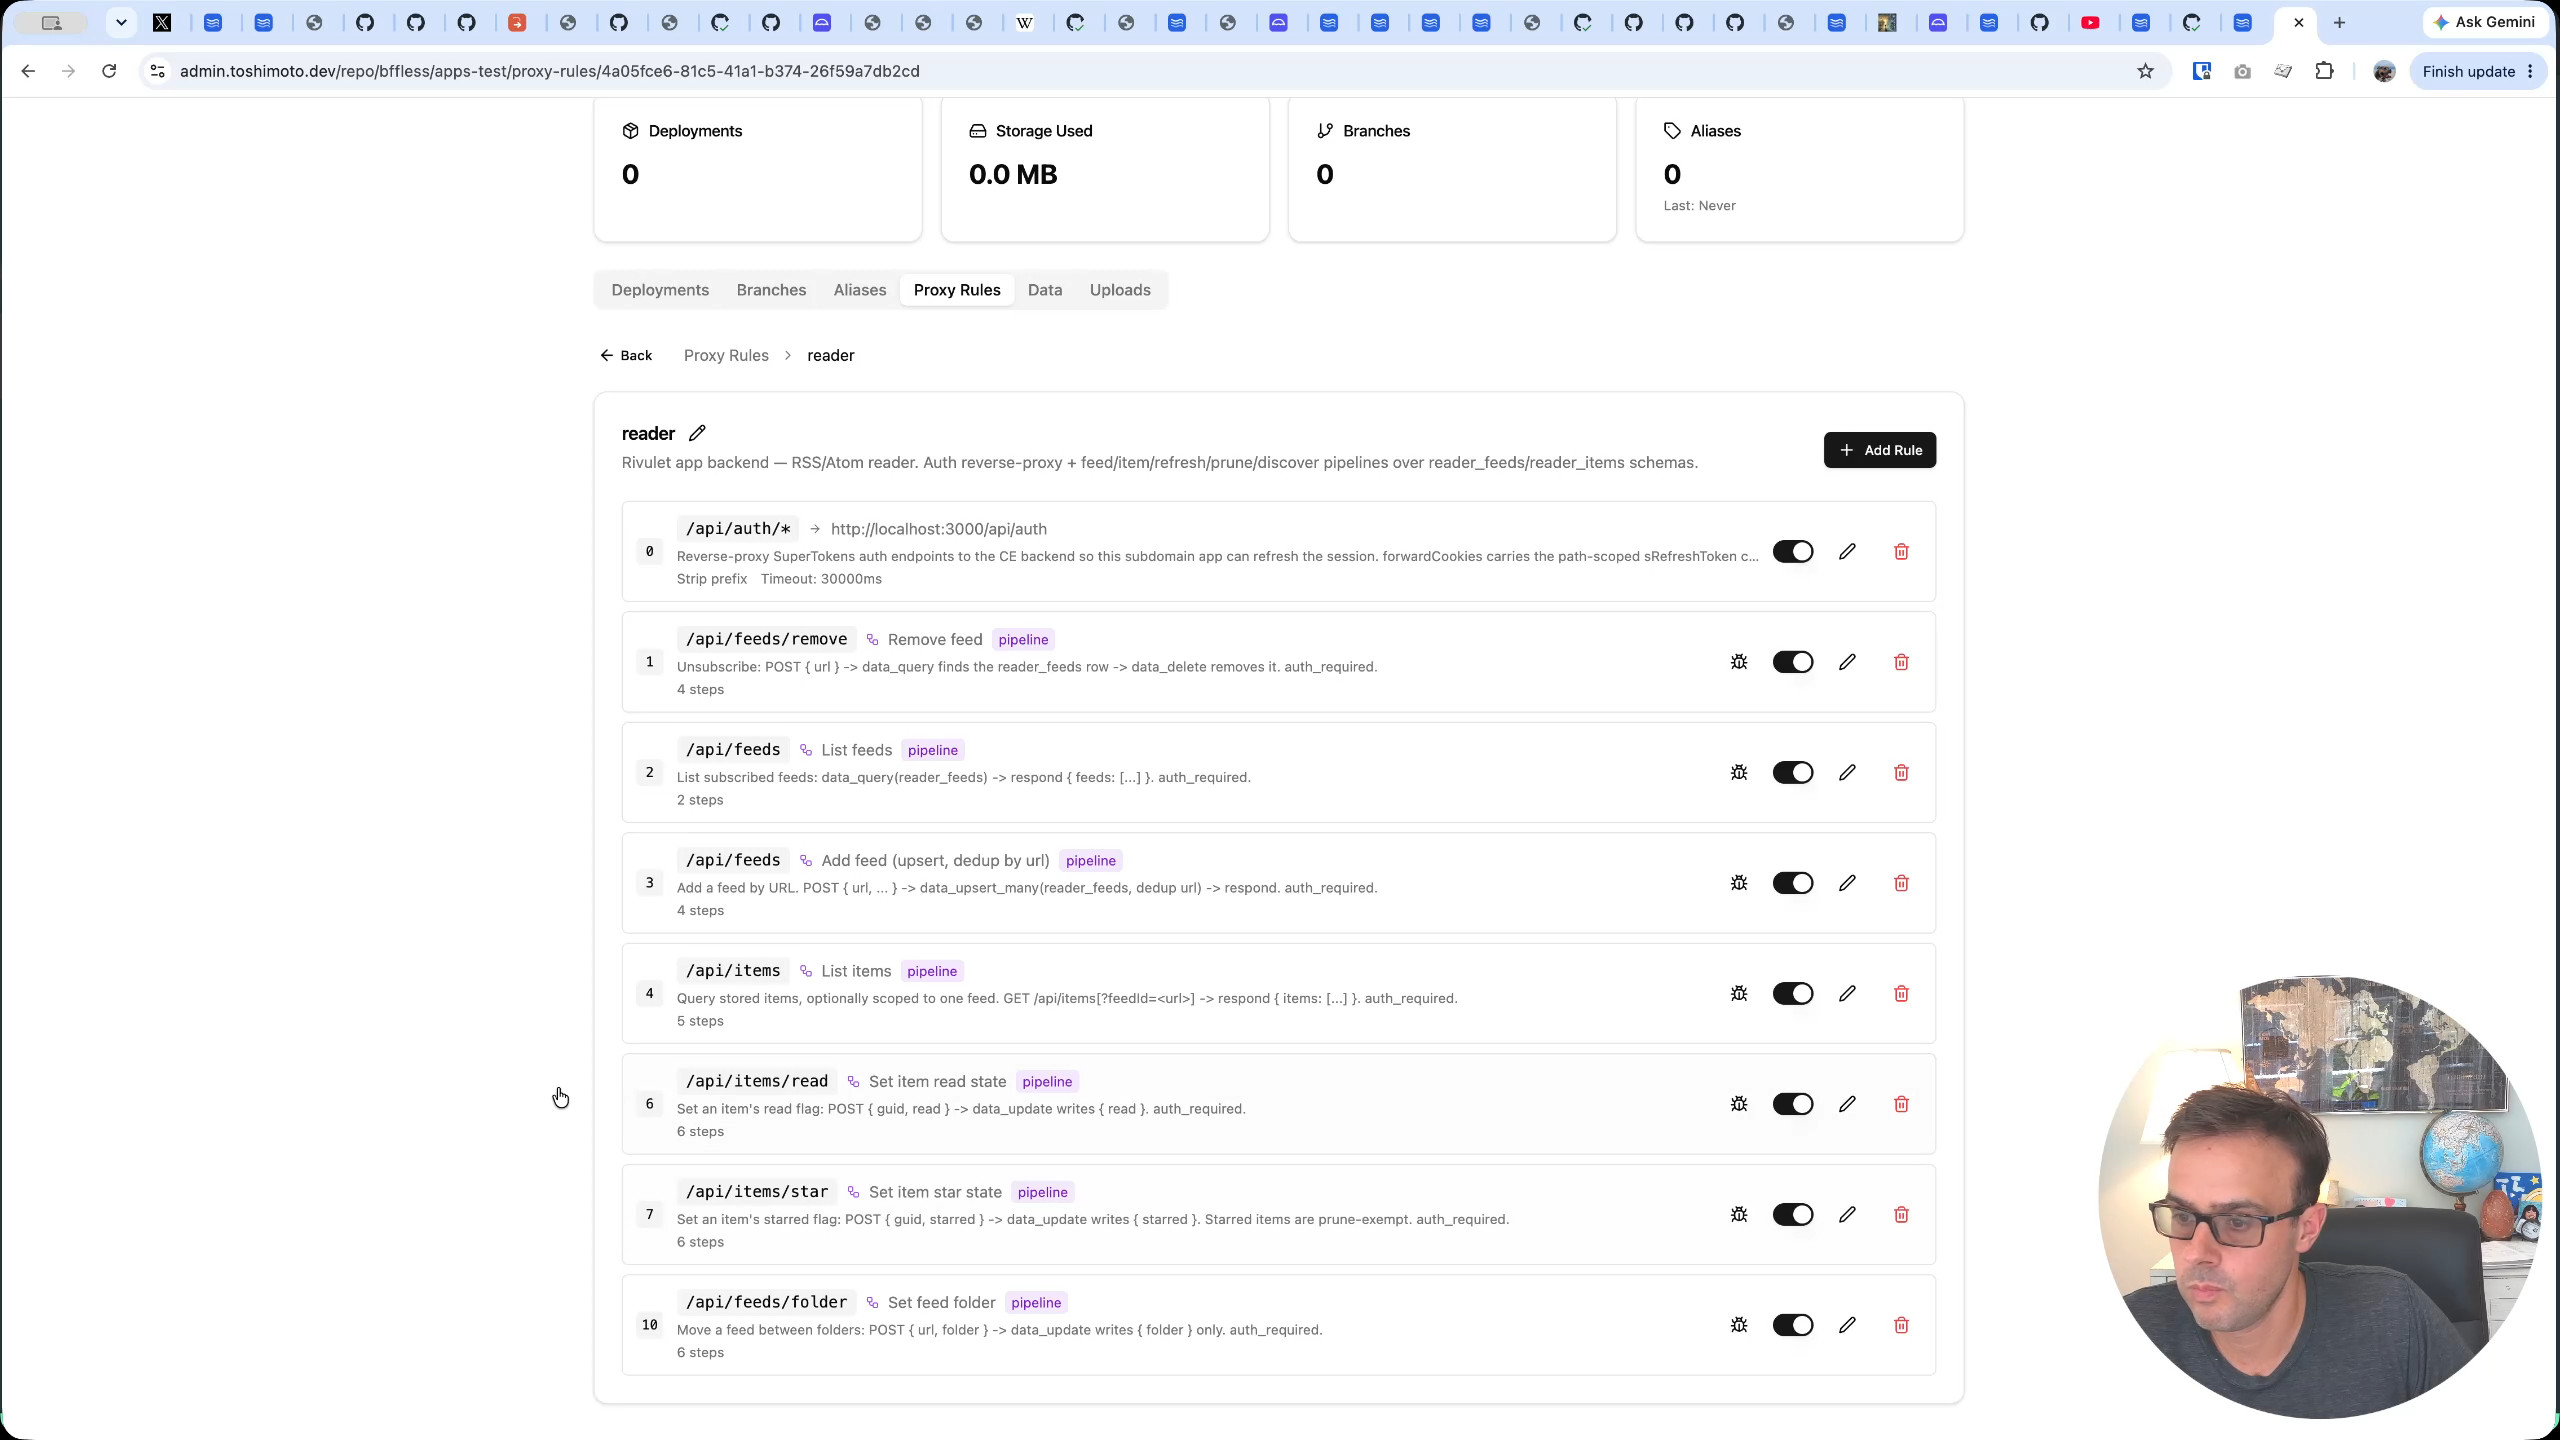Disable the /api/auth/* rule toggle
This screenshot has height=1440, width=2560.
tap(1793, 552)
